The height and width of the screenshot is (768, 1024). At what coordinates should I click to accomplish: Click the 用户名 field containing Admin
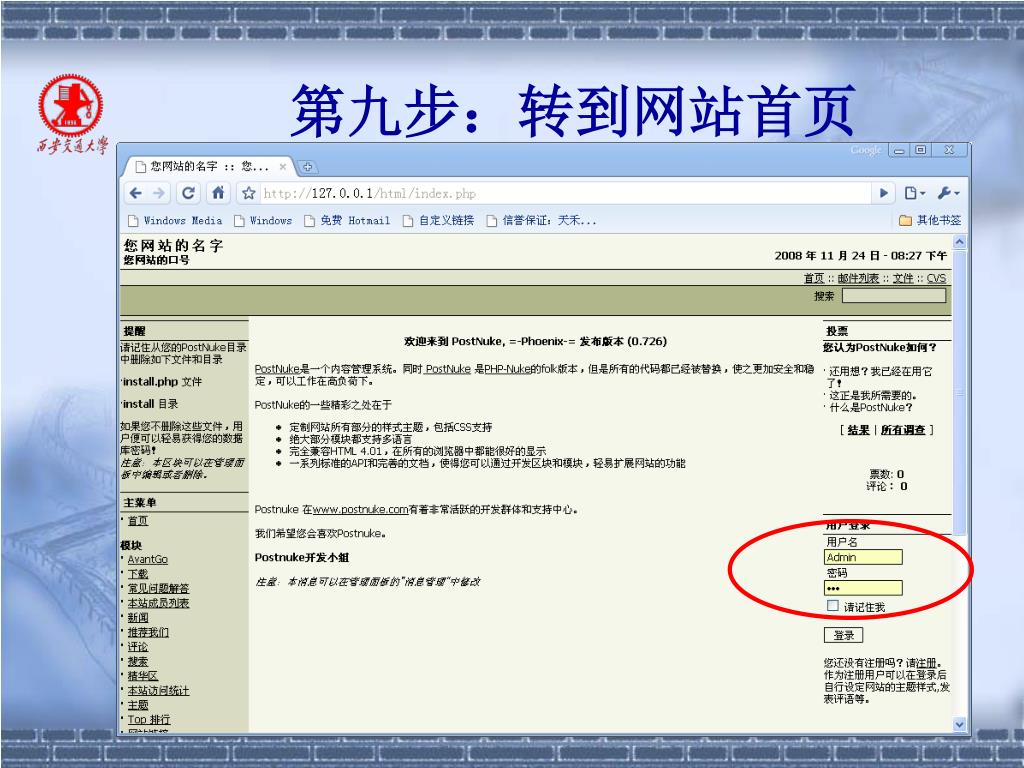[x=863, y=557]
